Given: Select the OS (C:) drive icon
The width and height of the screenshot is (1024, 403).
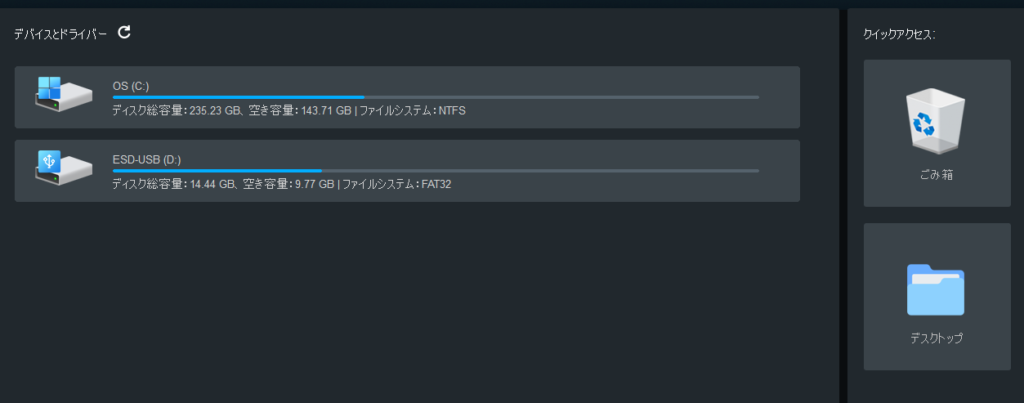Looking at the screenshot, I should (63, 94).
